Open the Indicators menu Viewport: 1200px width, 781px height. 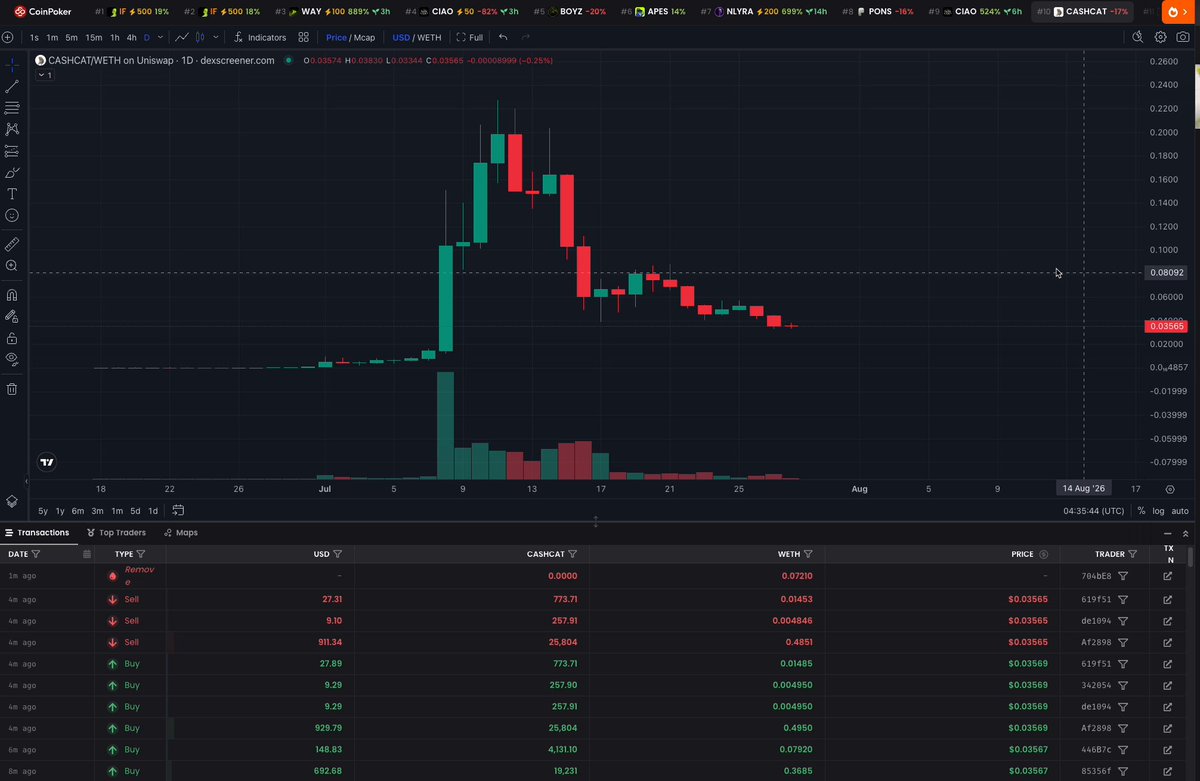click(x=259, y=37)
